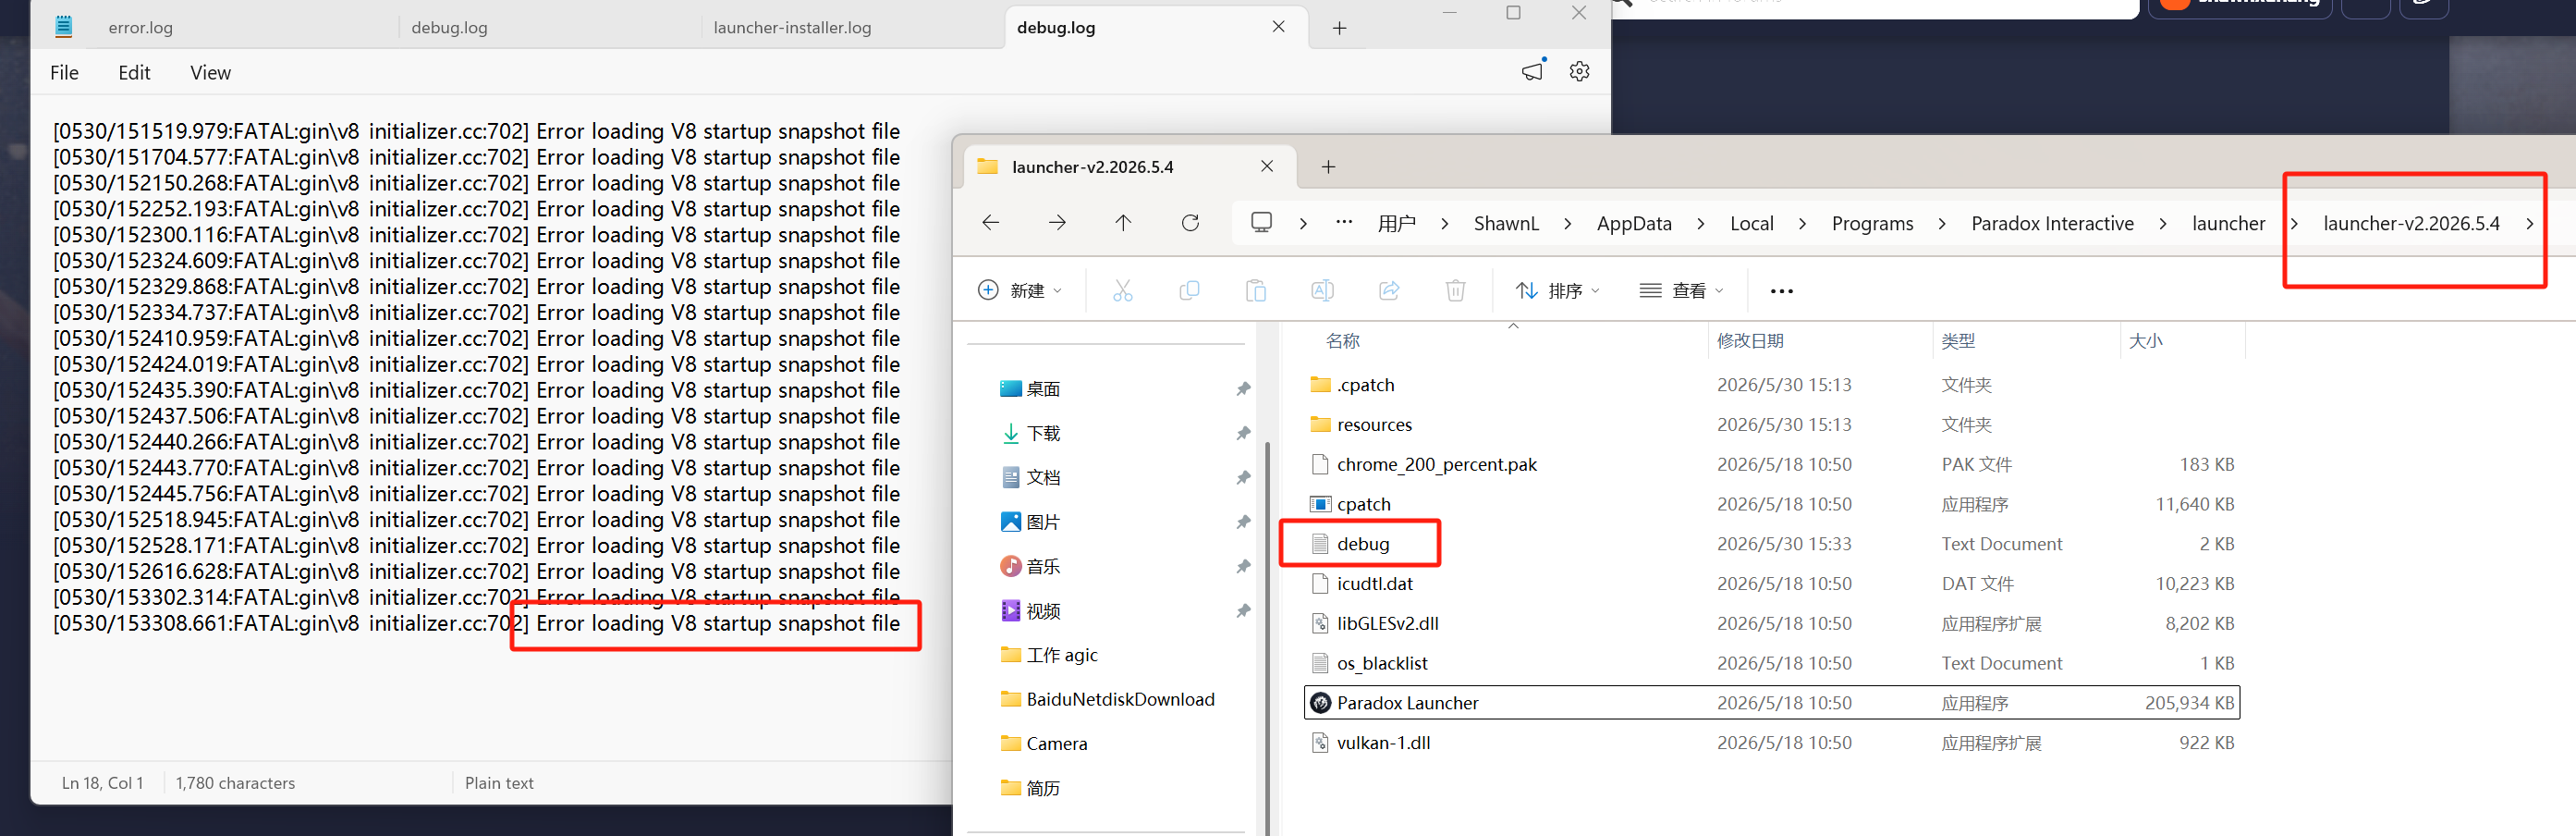Refresh the launcher folder view

point(1190,223)
